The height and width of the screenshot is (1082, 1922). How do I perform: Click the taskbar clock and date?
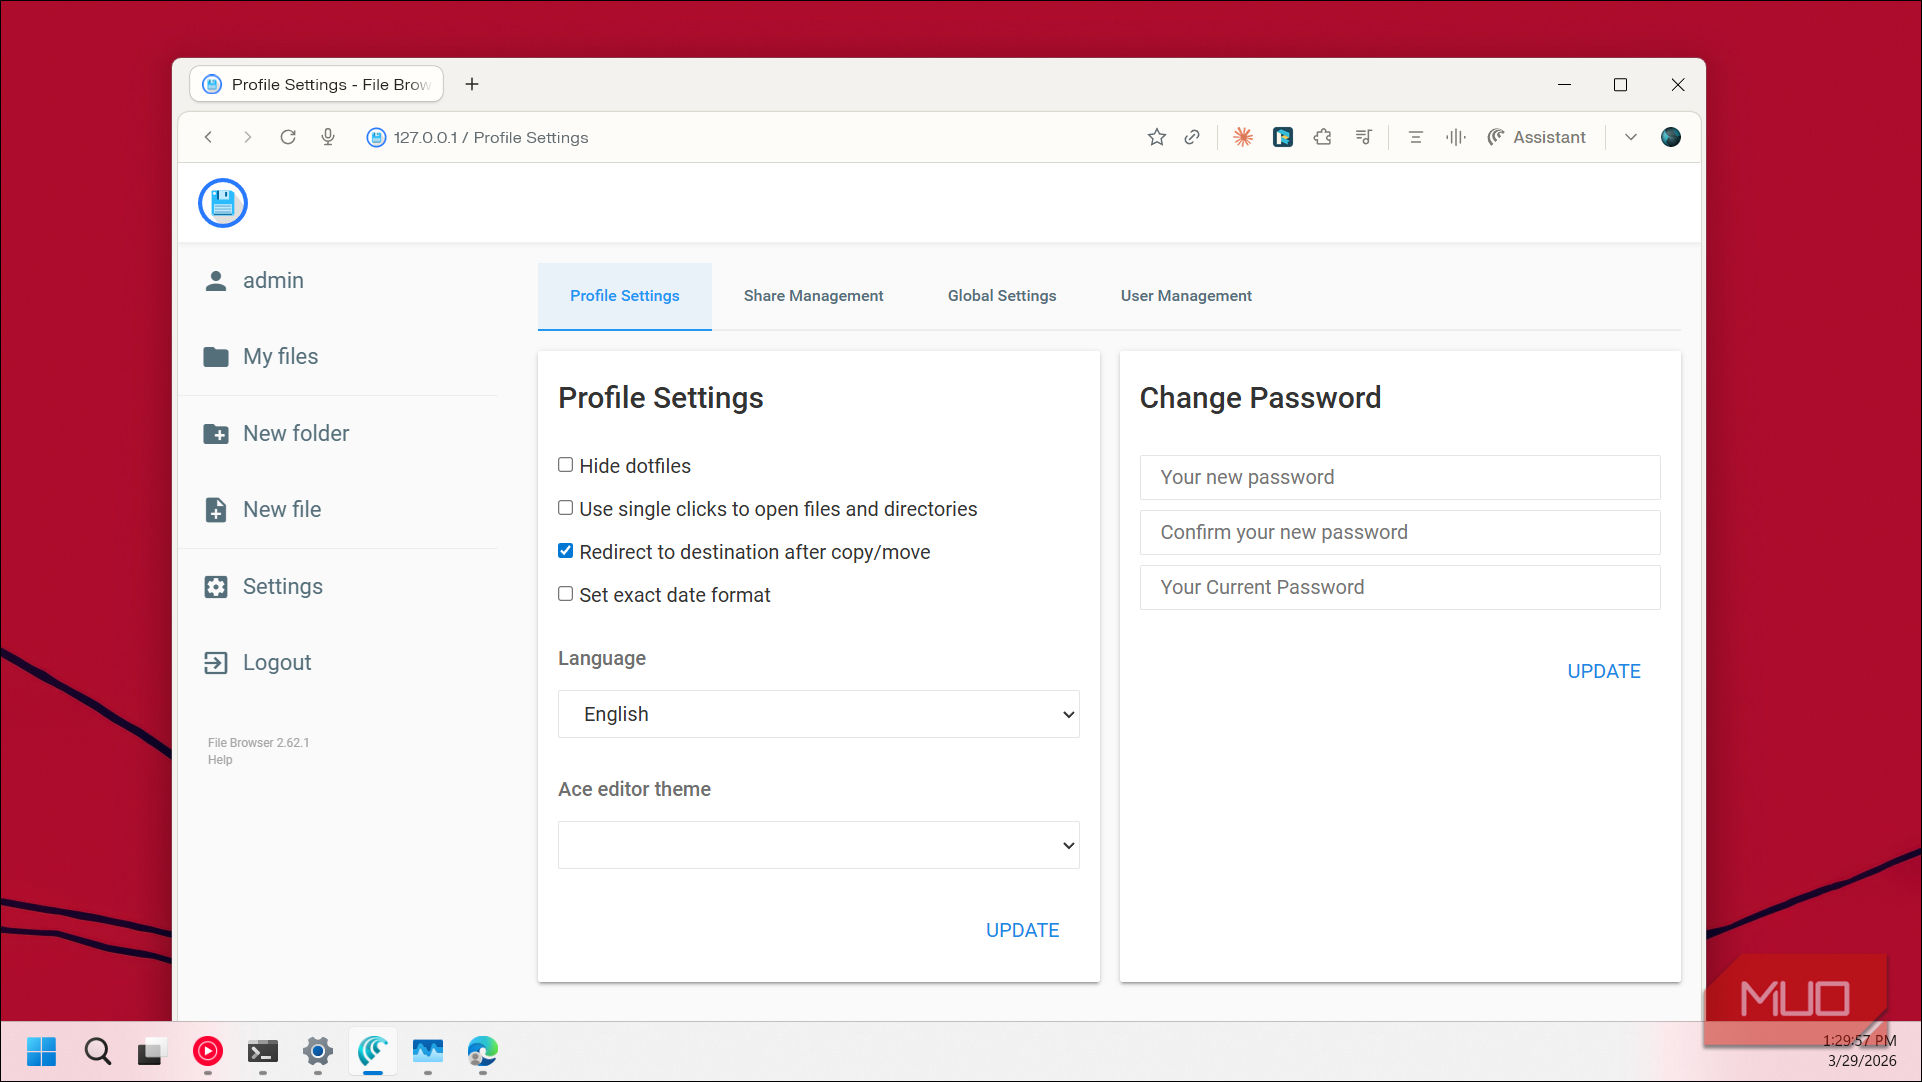point(1861,1051)
